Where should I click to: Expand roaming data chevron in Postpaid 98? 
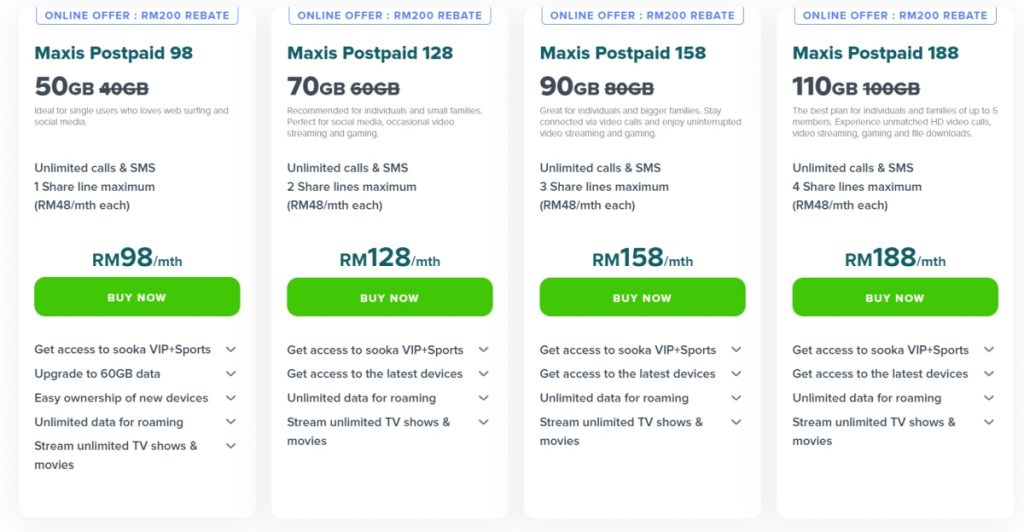(231, 422)
